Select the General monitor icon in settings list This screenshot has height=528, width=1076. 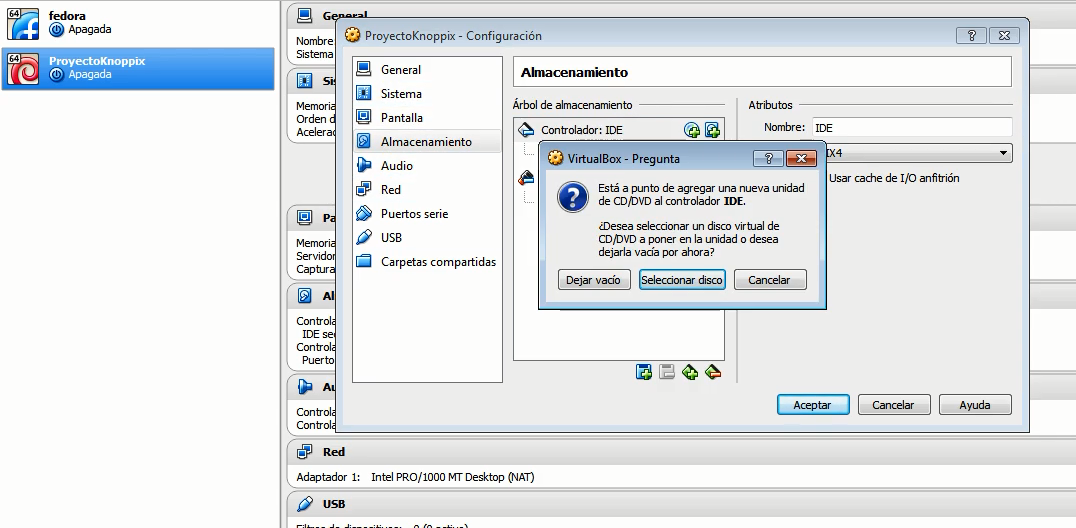coord(364,69)
